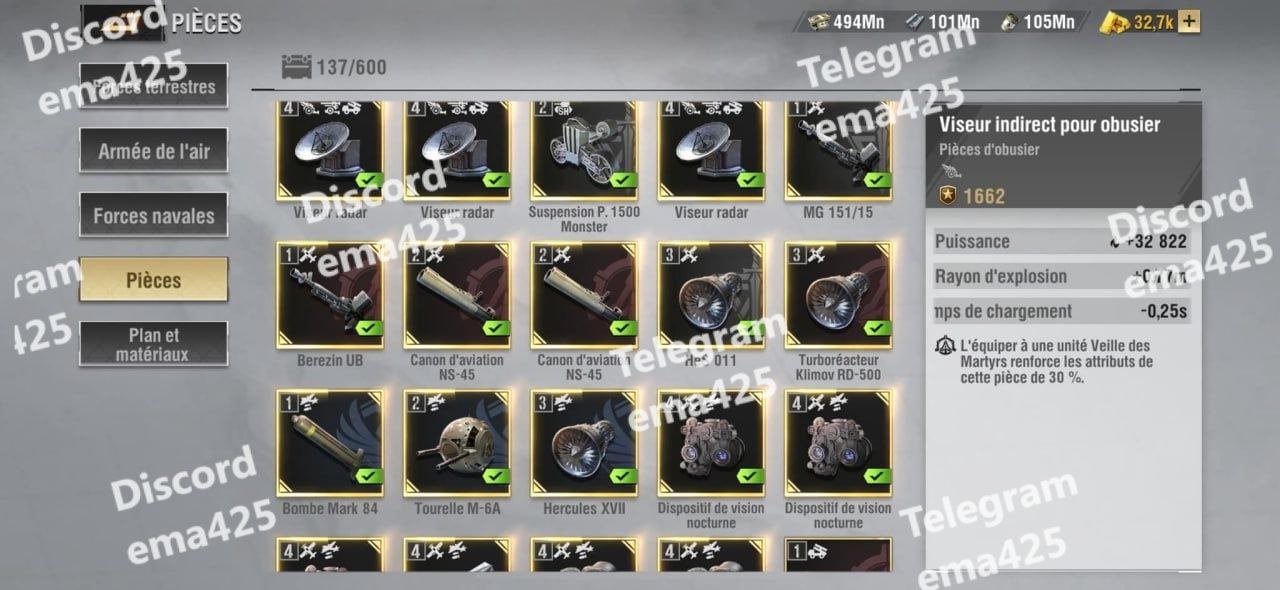This screenshot has height=590, width=1280.
Task: Switch to Plan et matériaux tab
Action: point(154,344)
